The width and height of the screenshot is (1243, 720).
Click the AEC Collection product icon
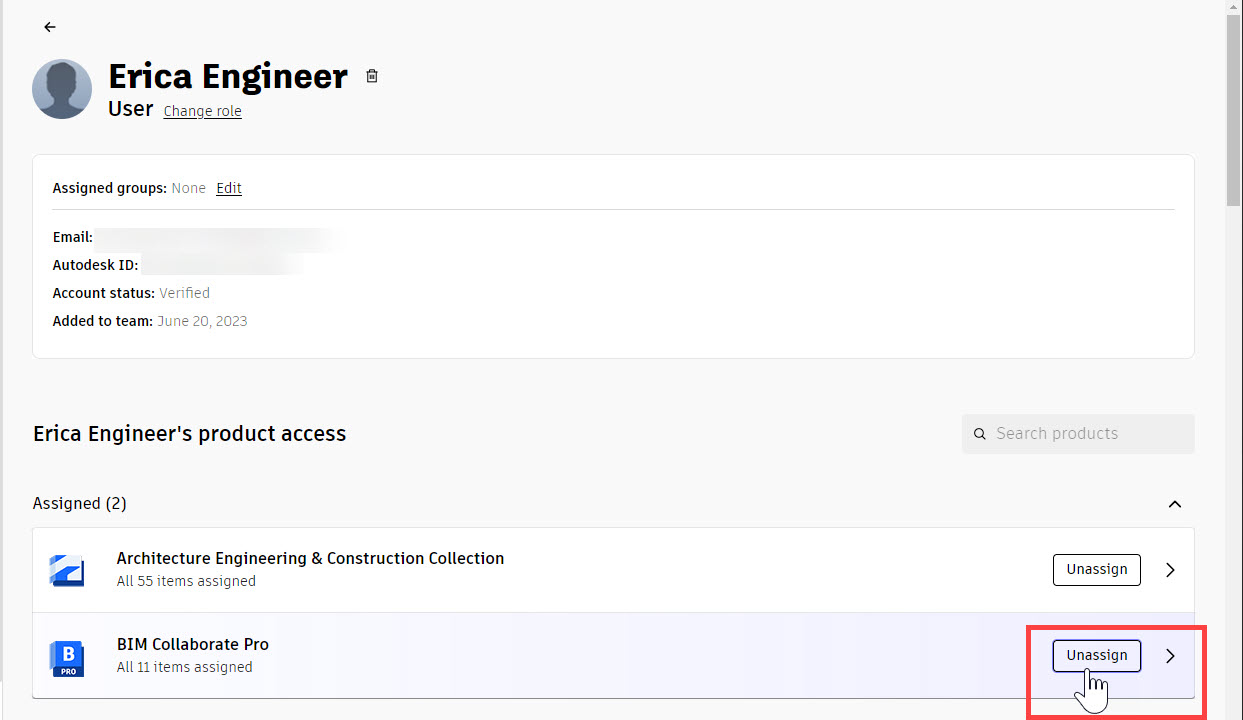tap(67, 570)
